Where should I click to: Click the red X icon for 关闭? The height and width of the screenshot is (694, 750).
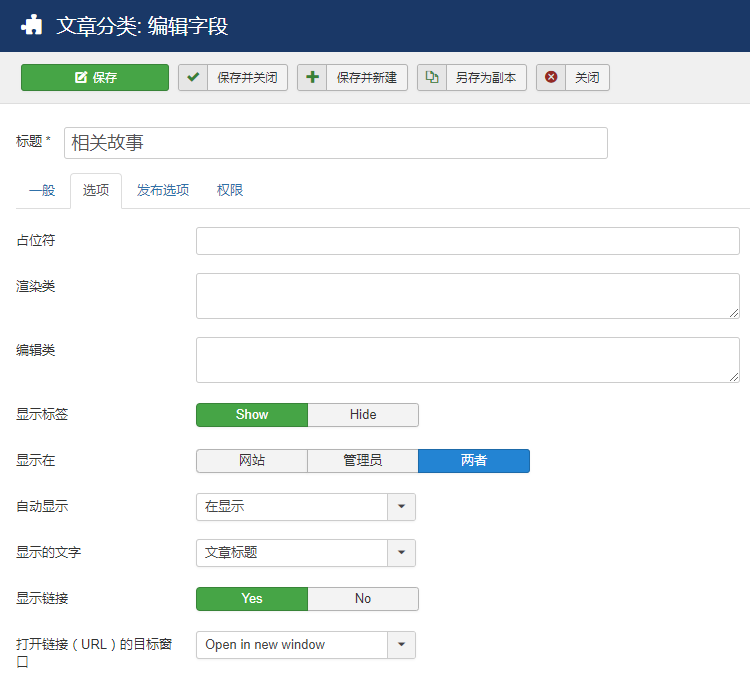[551, 78]
